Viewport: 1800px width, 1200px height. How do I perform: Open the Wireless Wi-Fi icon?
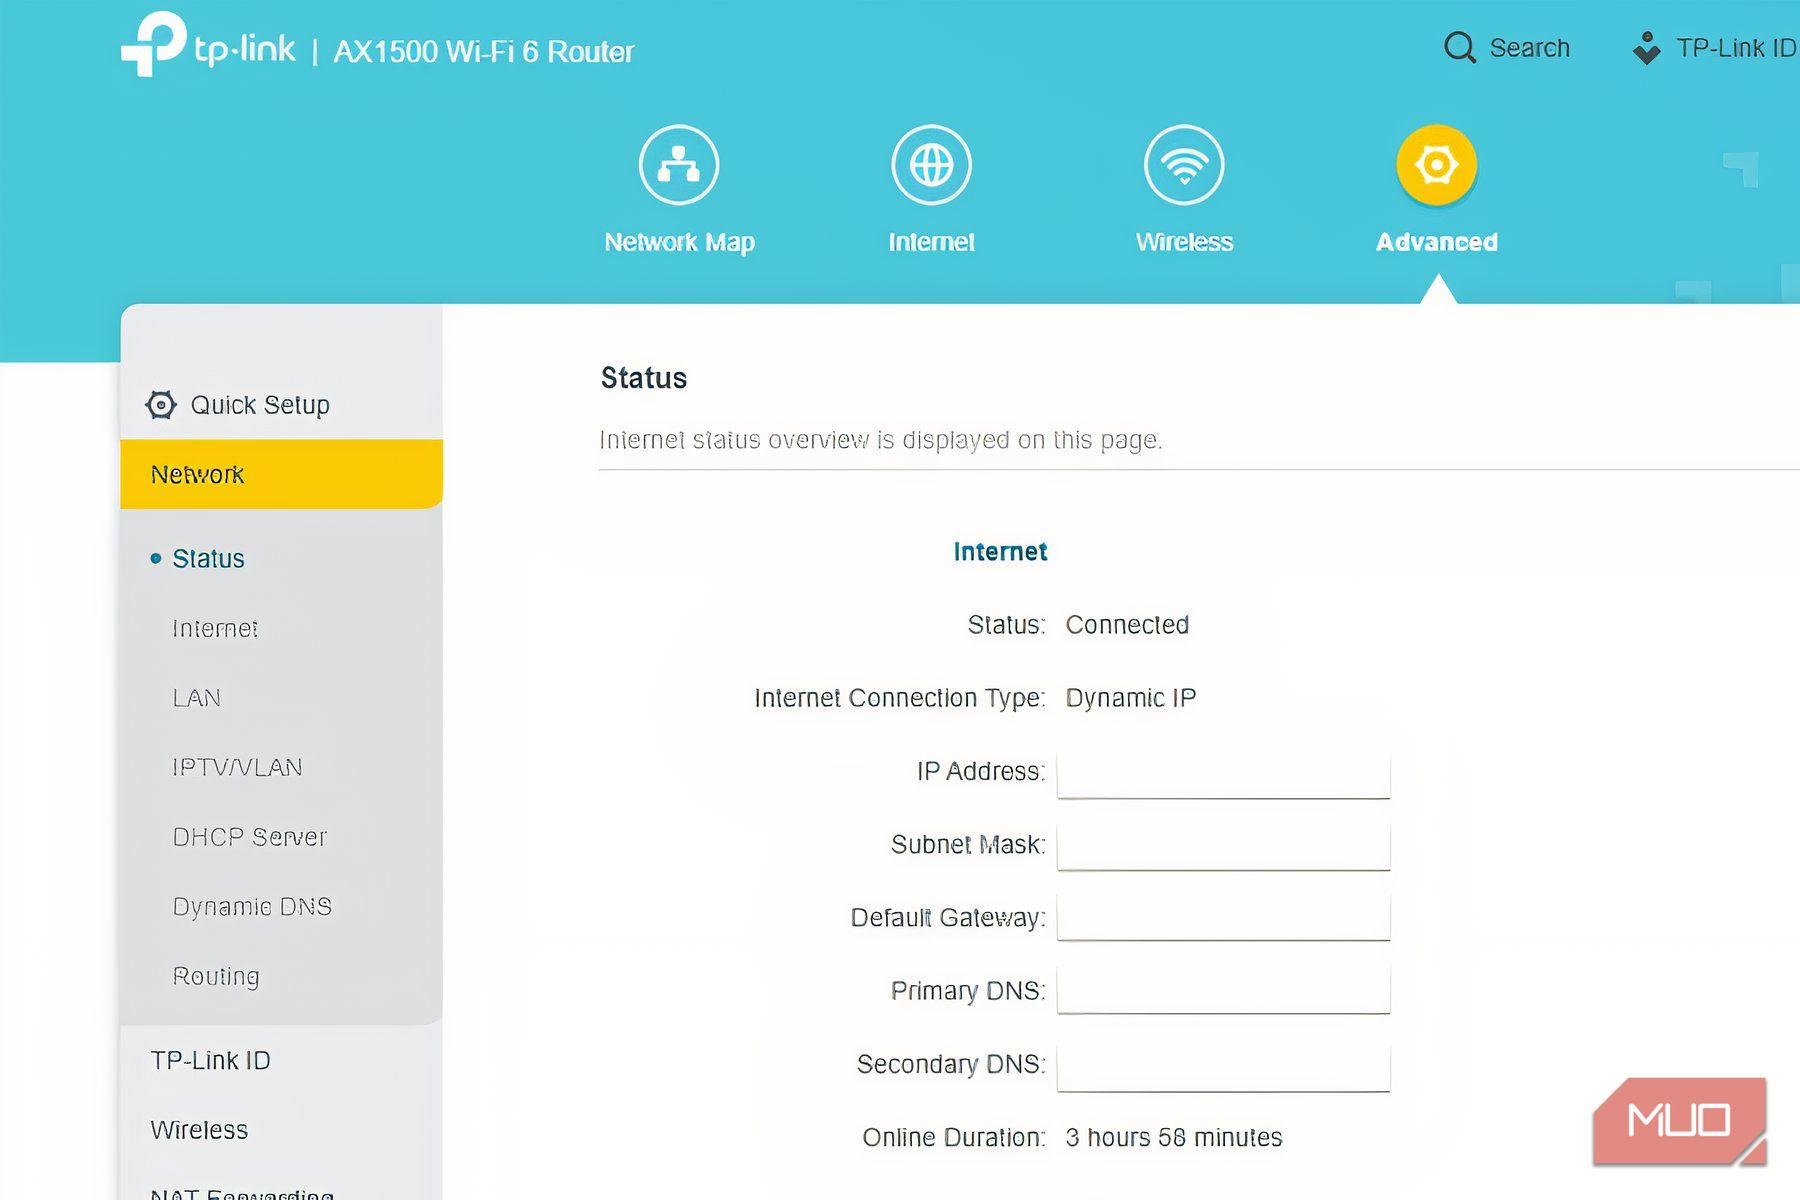tap(1184, 165)
